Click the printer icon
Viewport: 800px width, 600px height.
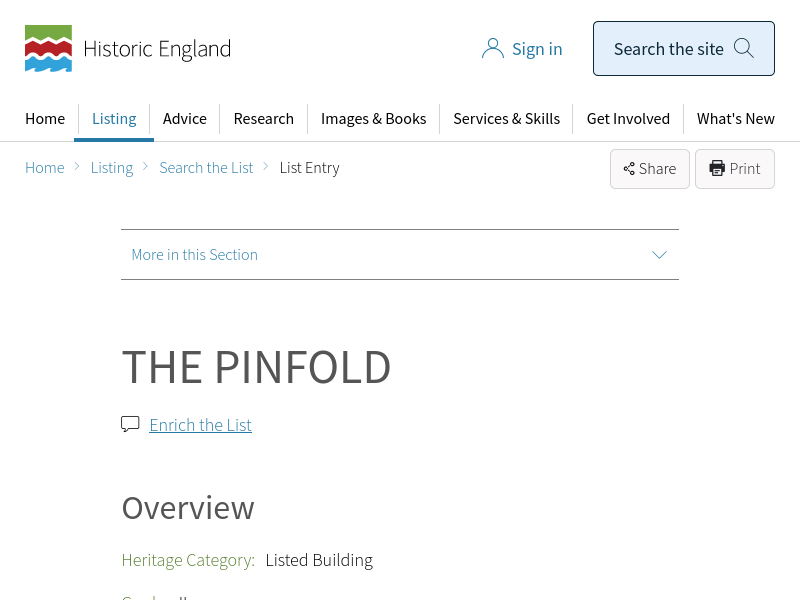pyautogui.click(x=717, y=169)
